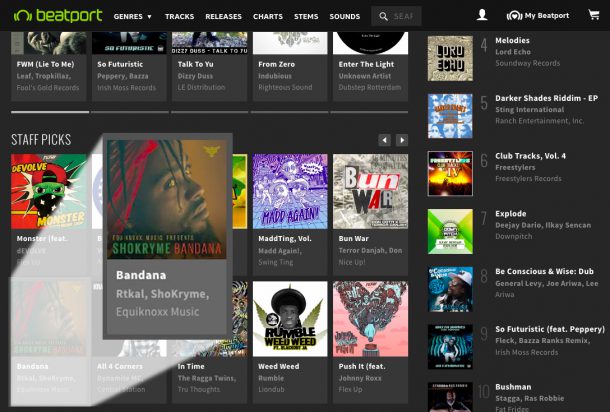Open Darker Shades Riddim - EP title
Screen dimensions: 610x412
[546, 98]
